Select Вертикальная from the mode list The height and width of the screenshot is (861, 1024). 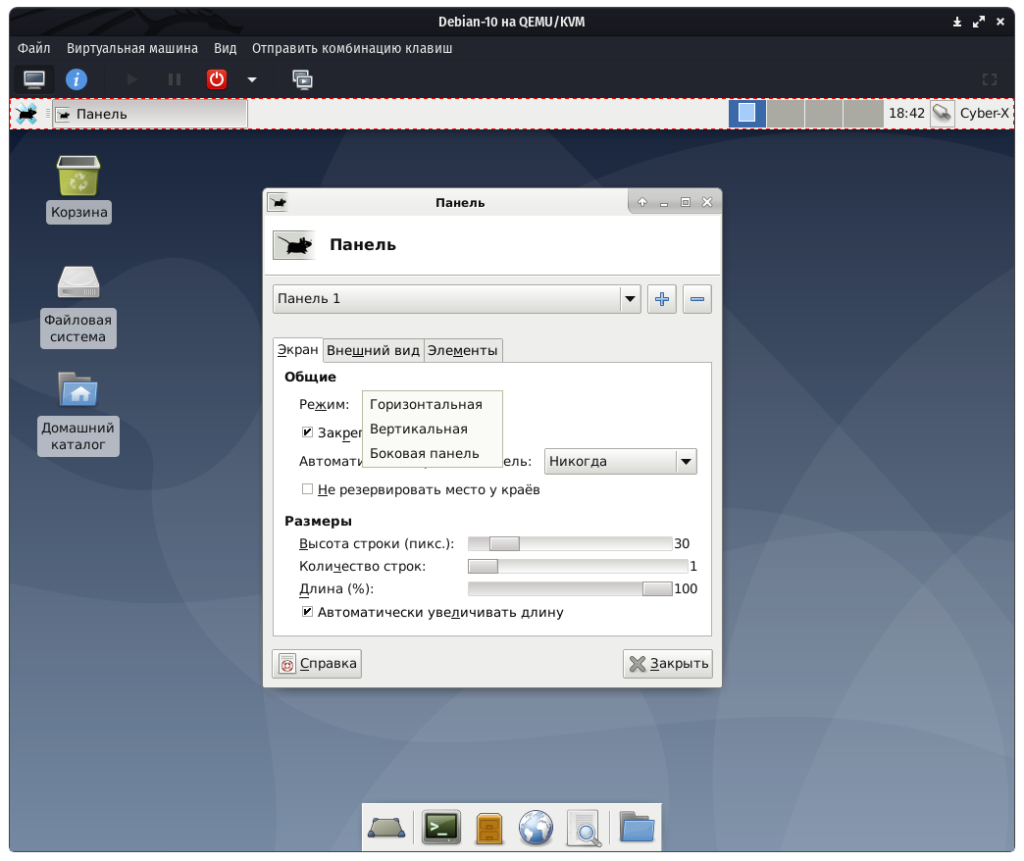pos(419,429)
